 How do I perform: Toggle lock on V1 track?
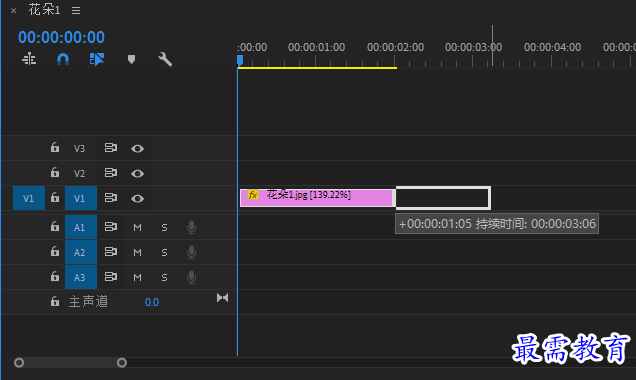55,198
